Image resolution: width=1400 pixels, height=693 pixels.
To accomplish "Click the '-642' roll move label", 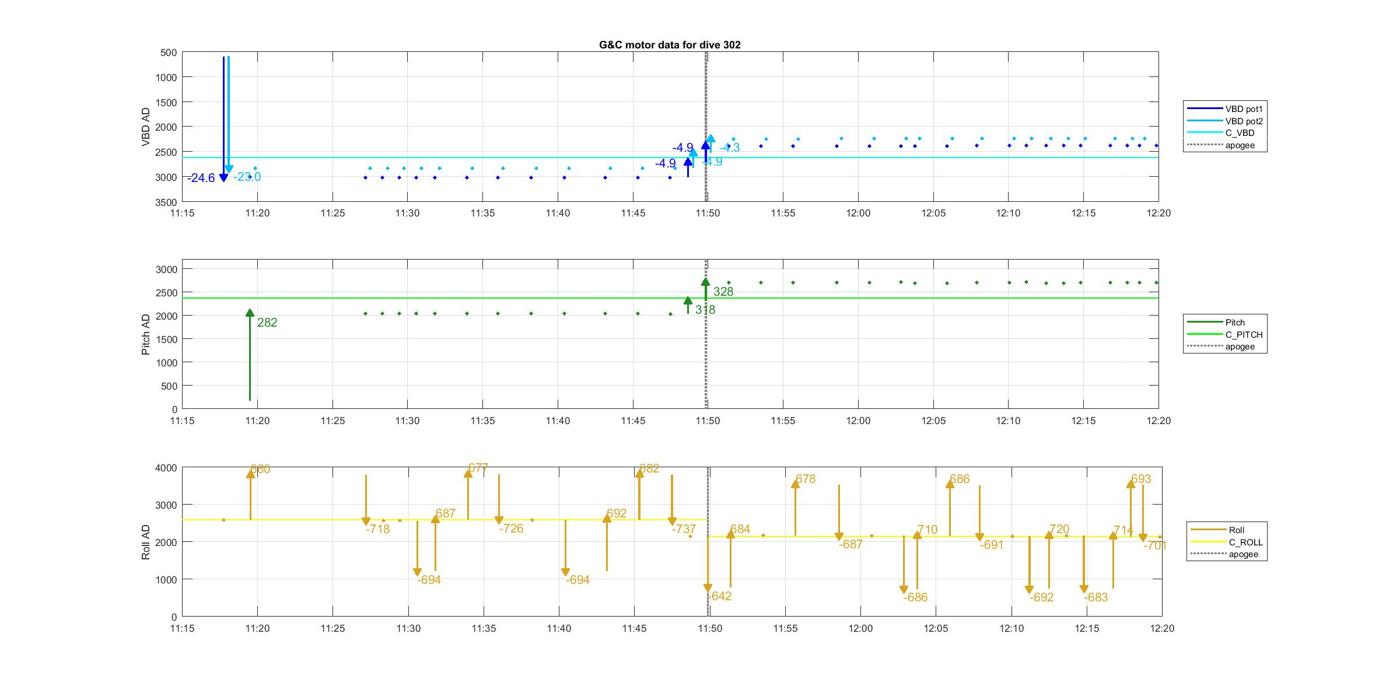I will point(720,597).
